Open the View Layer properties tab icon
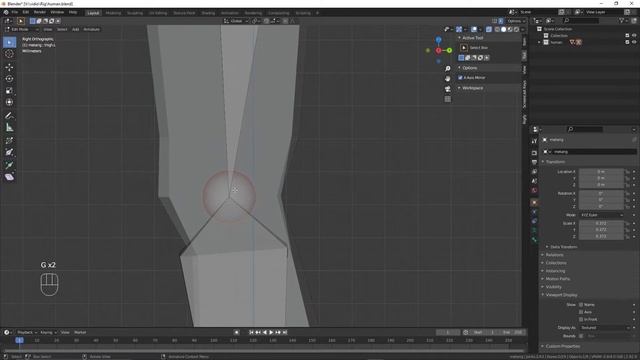Viewport: 640px width, 360px height. 534,172
